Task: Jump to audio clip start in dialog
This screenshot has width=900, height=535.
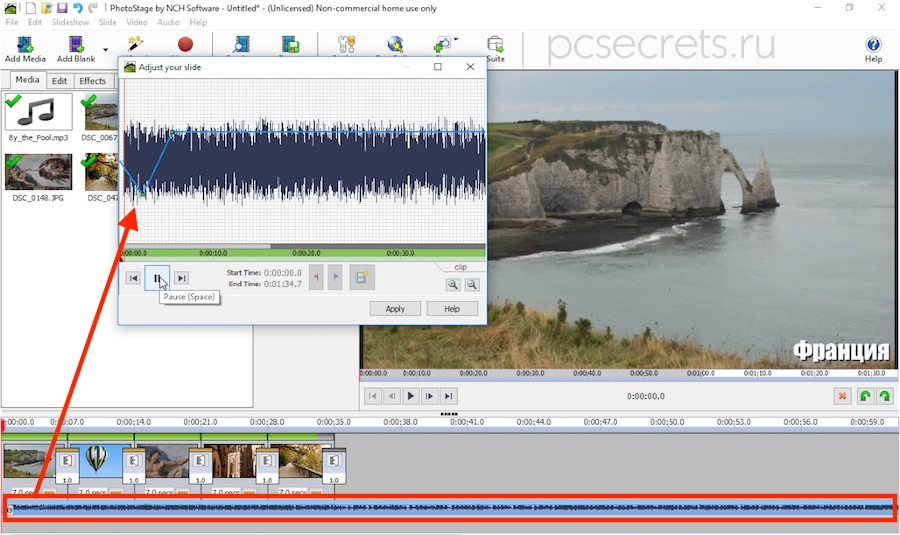Action: point(133,278)
